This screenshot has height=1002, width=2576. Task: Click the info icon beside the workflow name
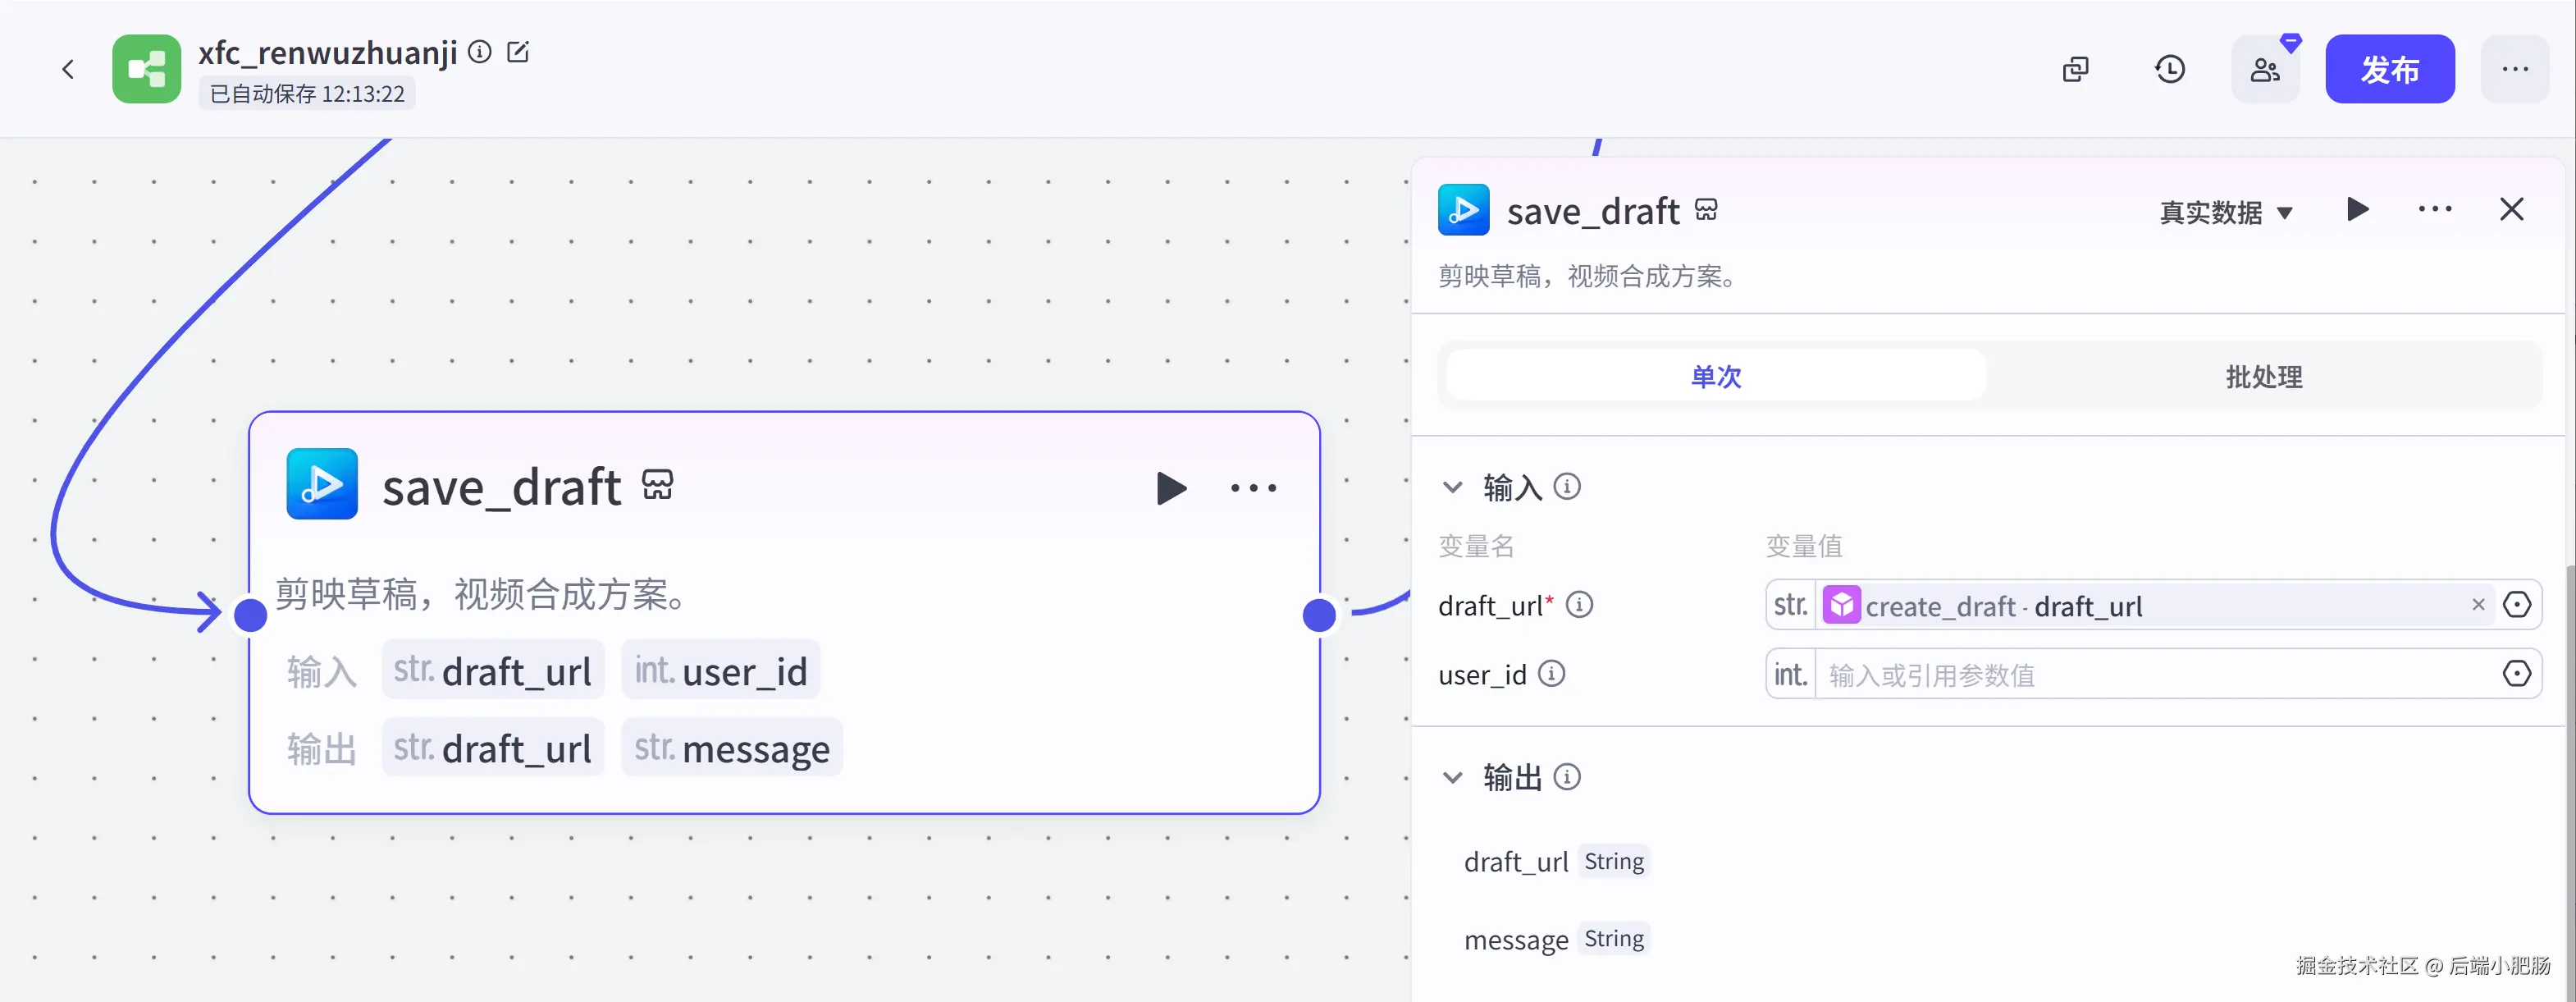click(x=480, y=52)
